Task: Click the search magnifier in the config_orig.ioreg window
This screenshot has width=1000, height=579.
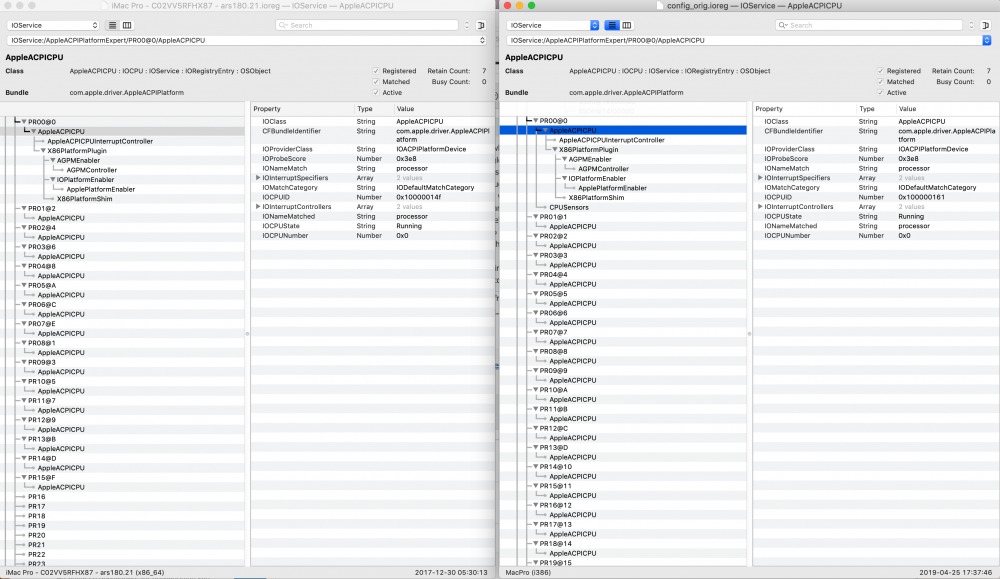Action: (x=783, y=26)
